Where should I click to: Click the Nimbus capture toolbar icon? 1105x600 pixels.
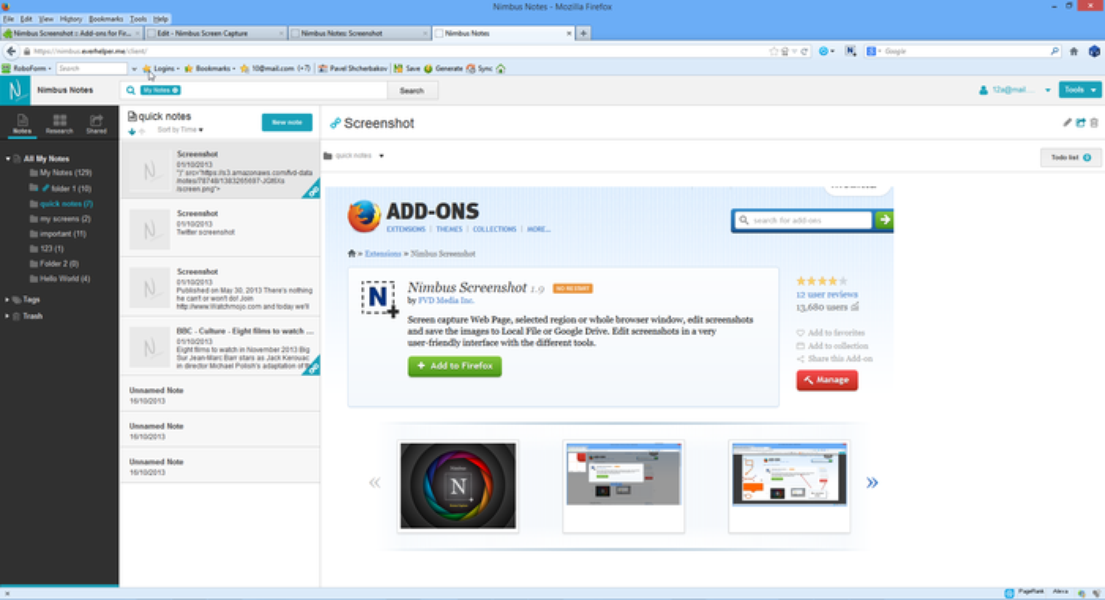pos(851,51)
